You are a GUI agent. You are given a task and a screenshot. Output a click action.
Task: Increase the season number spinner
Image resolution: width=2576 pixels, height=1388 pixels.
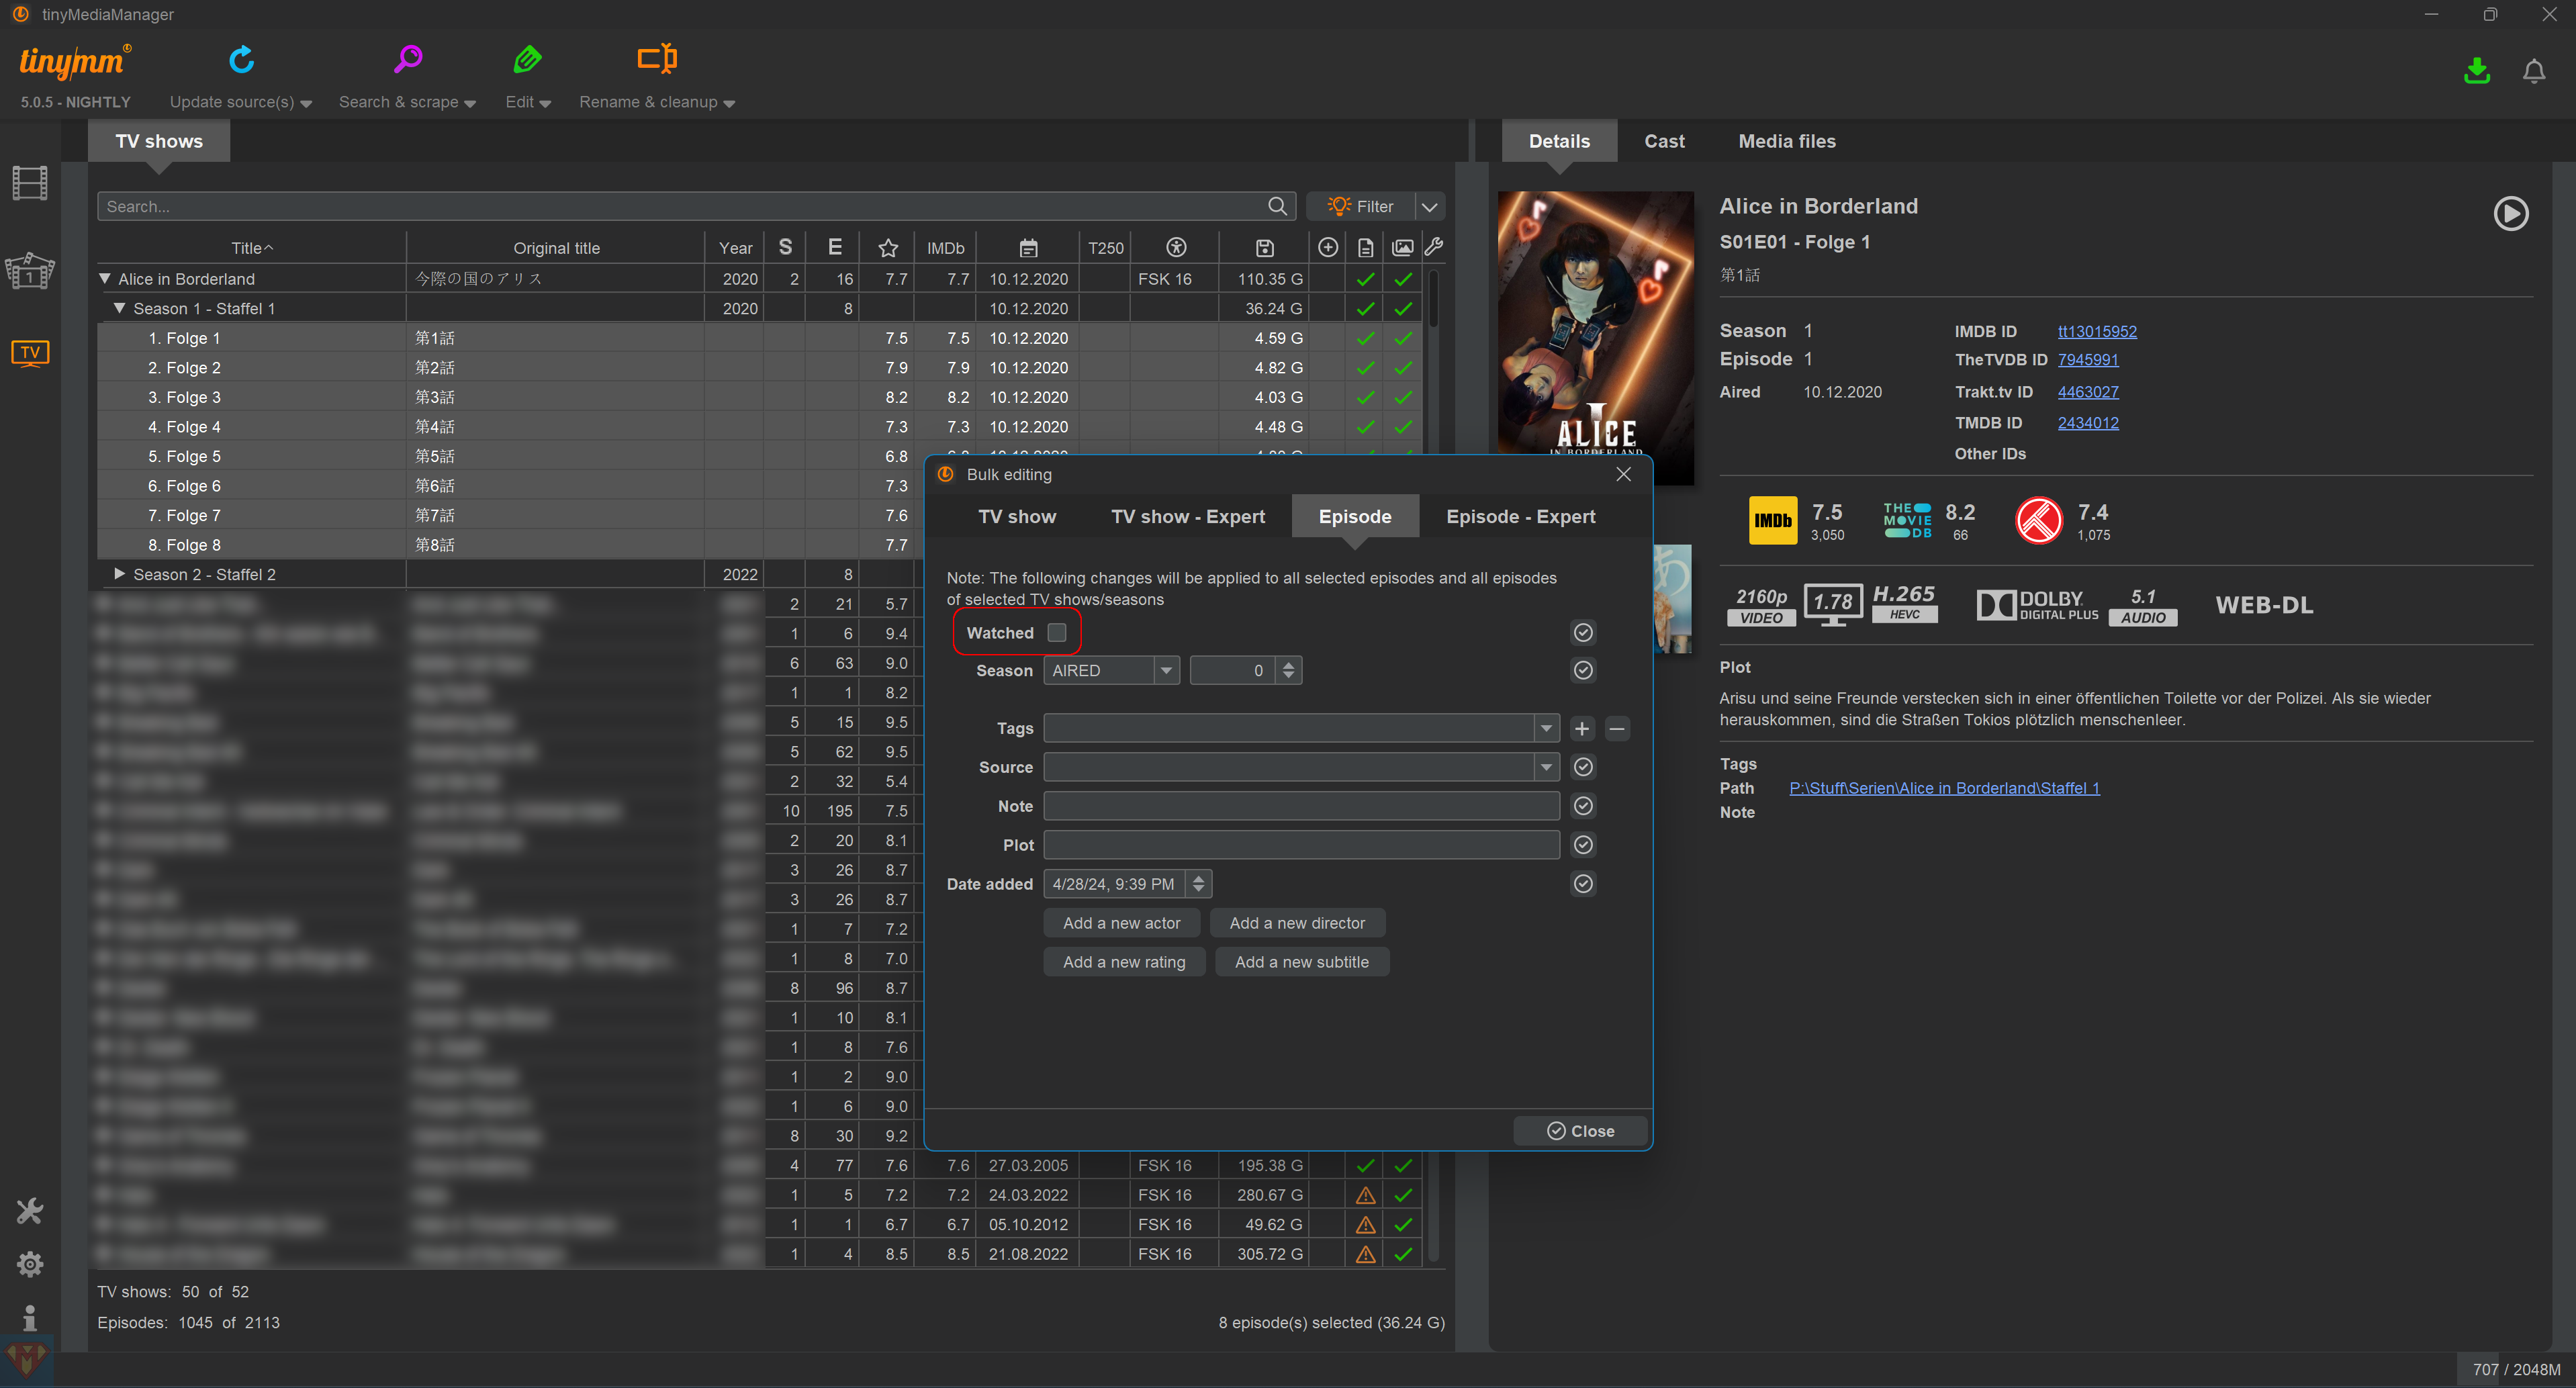1289,664
